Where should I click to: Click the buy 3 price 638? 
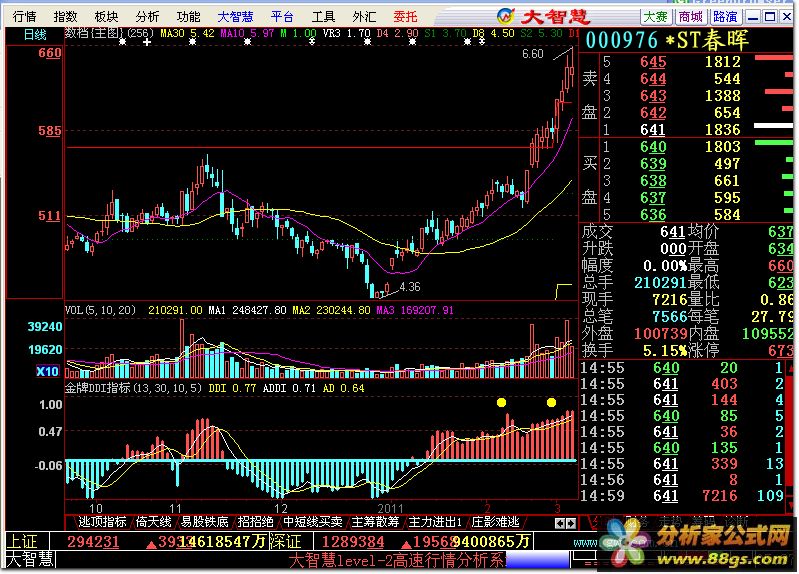click(x=653, y=181)
